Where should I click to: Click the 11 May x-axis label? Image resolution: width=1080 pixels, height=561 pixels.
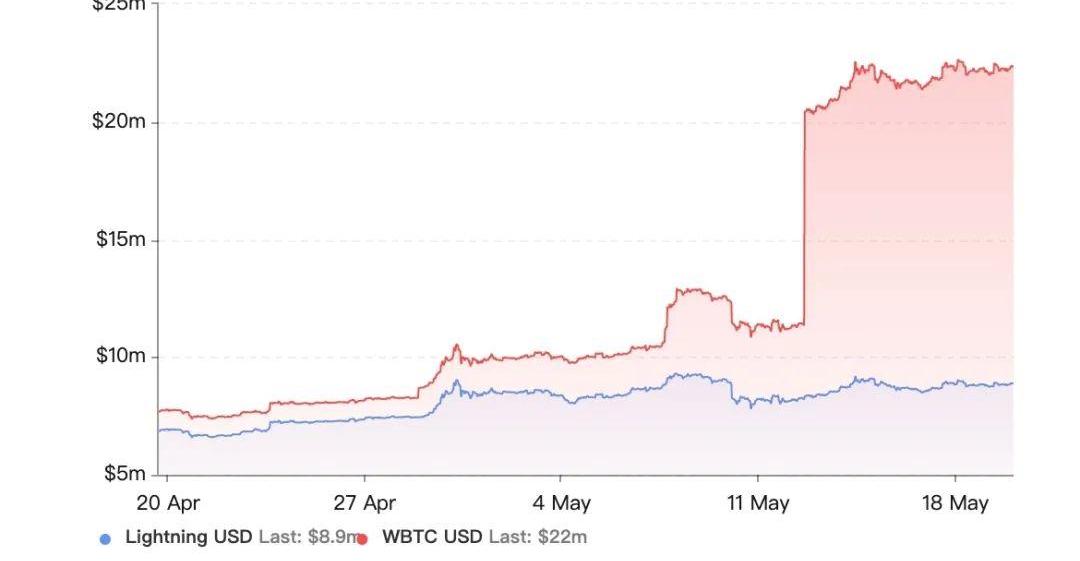pos(757,503)
